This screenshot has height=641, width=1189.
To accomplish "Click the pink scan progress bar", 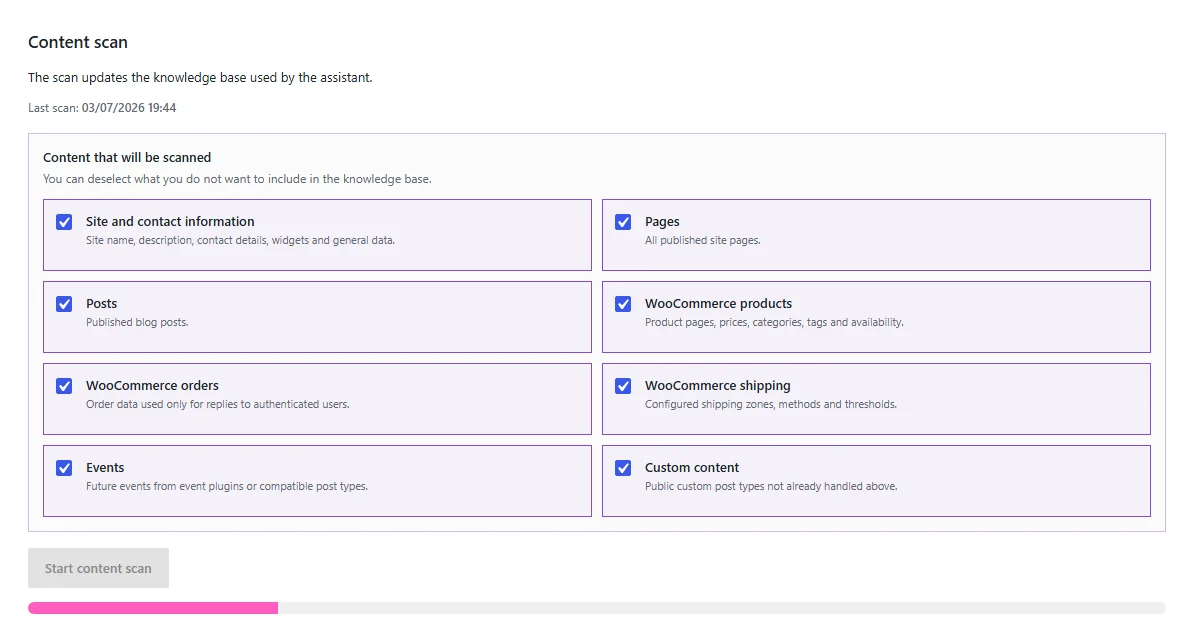I will pos(153,608).
